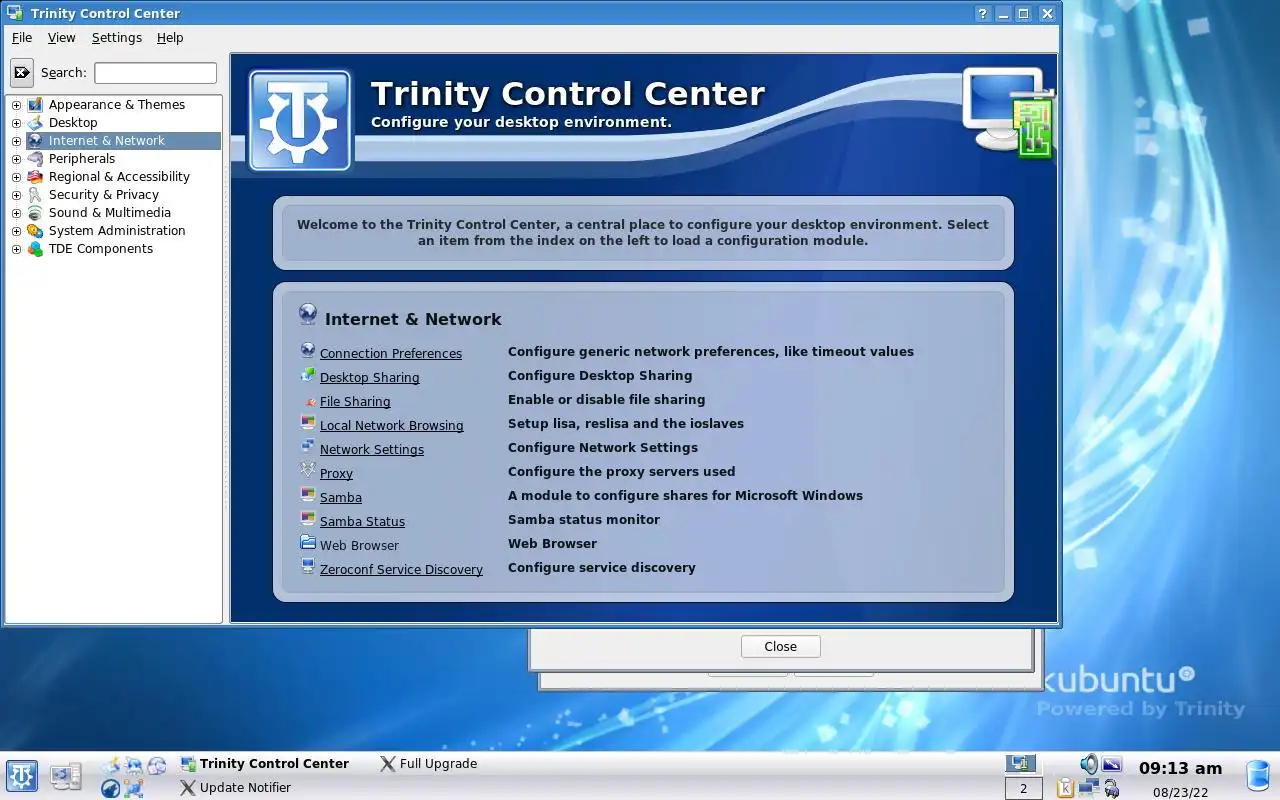Open the File menu
The width and height of the screenshot is (1280, 800).
pyautogui.click(x=22, y=37)
